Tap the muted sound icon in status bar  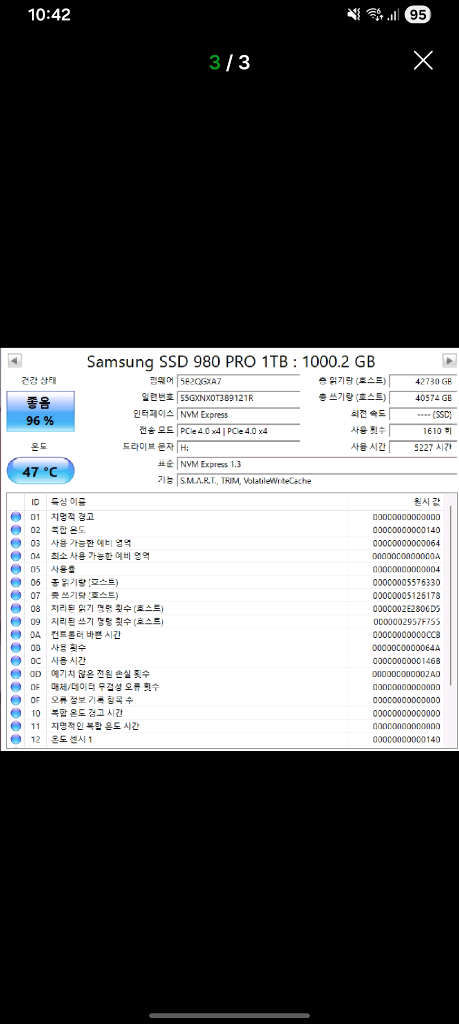point(353,14)
